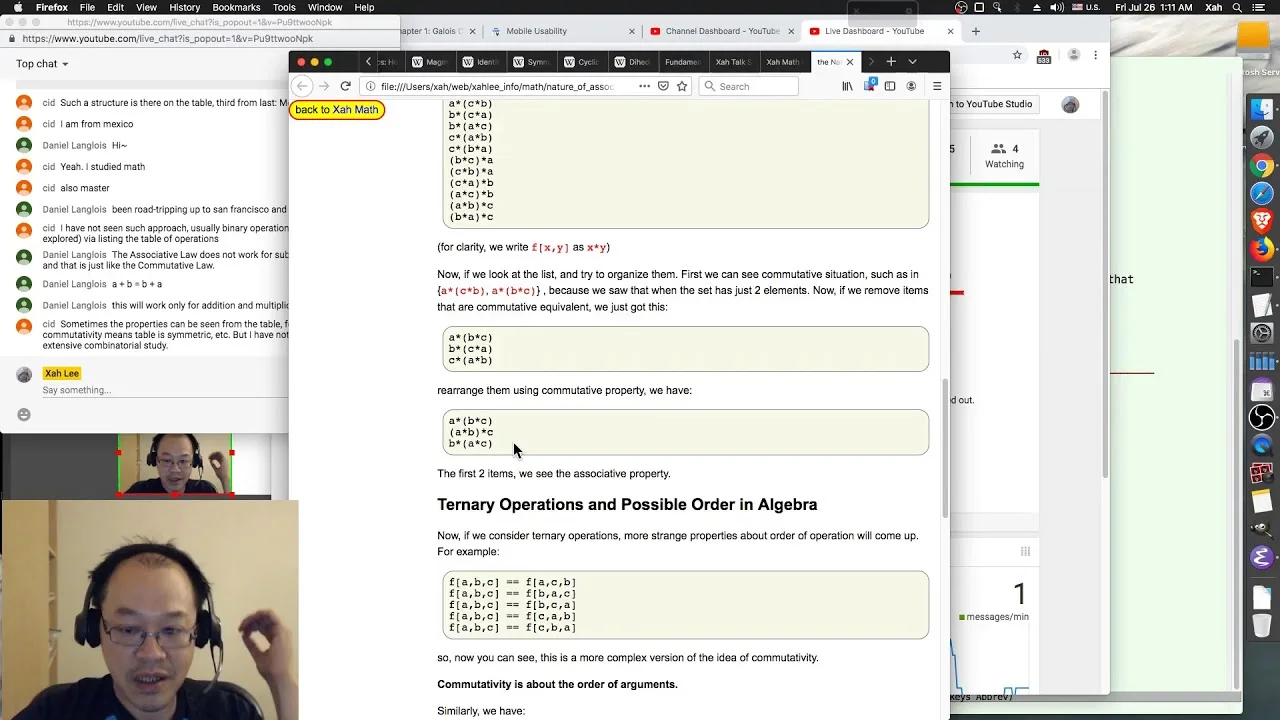Click the back to Xah Math button
This screenshot has height=720, width=1280.
click(x=337, y=110)
